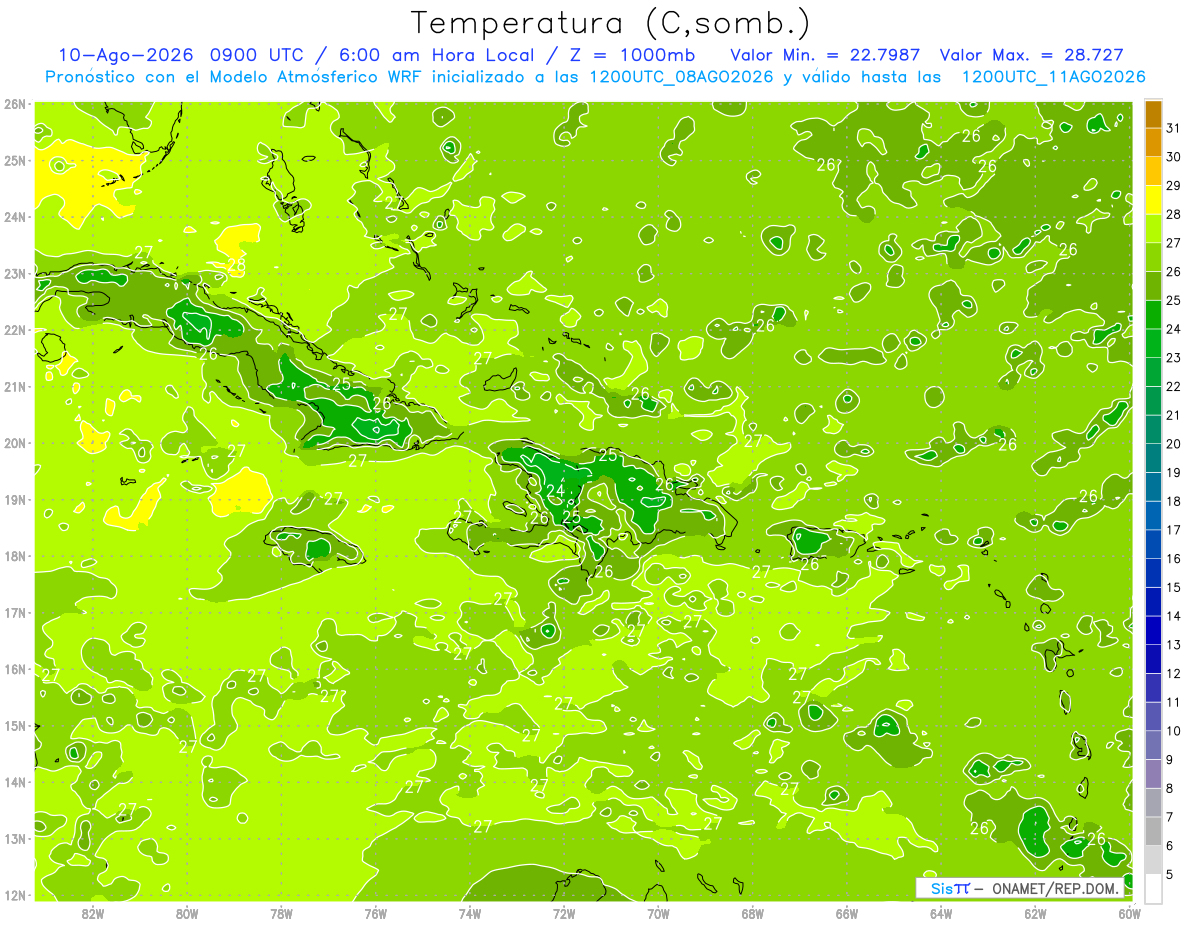
Task: Click the 66W longitude axis label
Action: click(x=847, y=913)
